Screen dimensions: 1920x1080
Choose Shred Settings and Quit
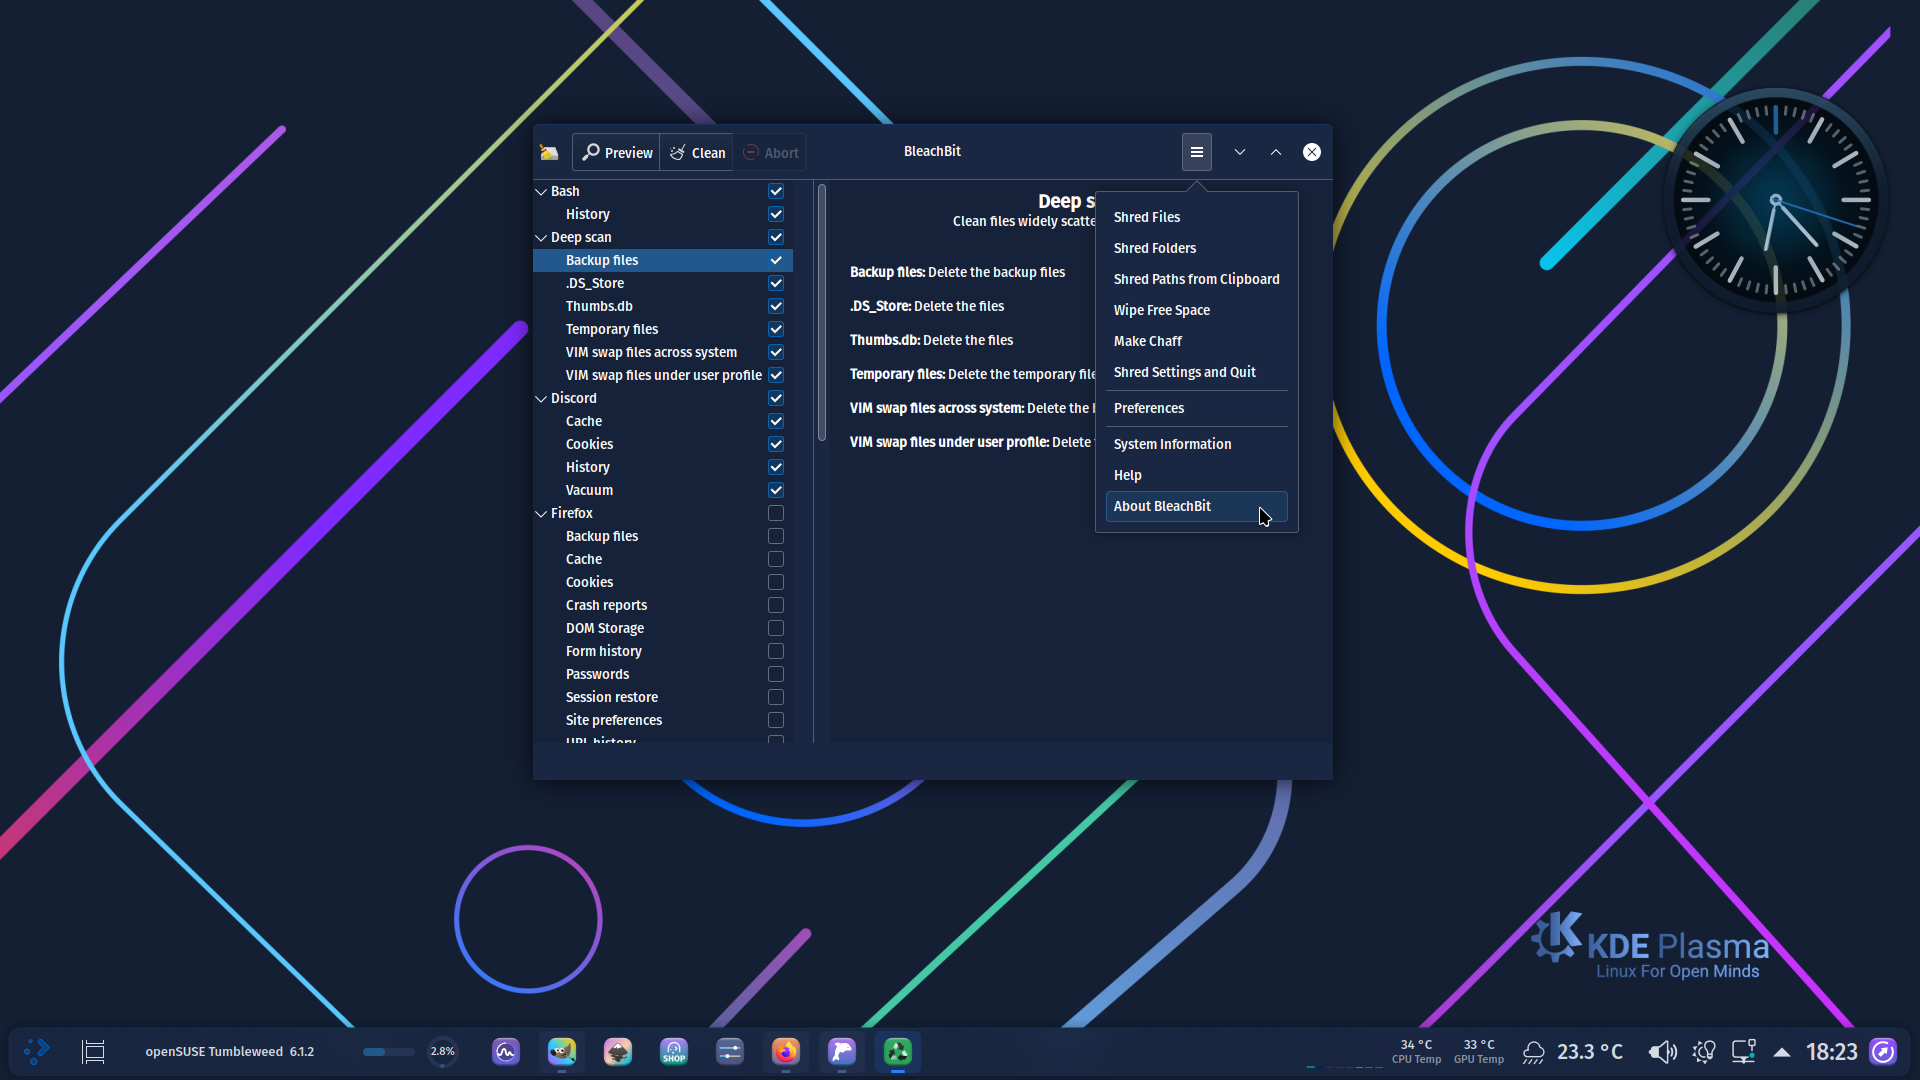tap(1196, 372)
